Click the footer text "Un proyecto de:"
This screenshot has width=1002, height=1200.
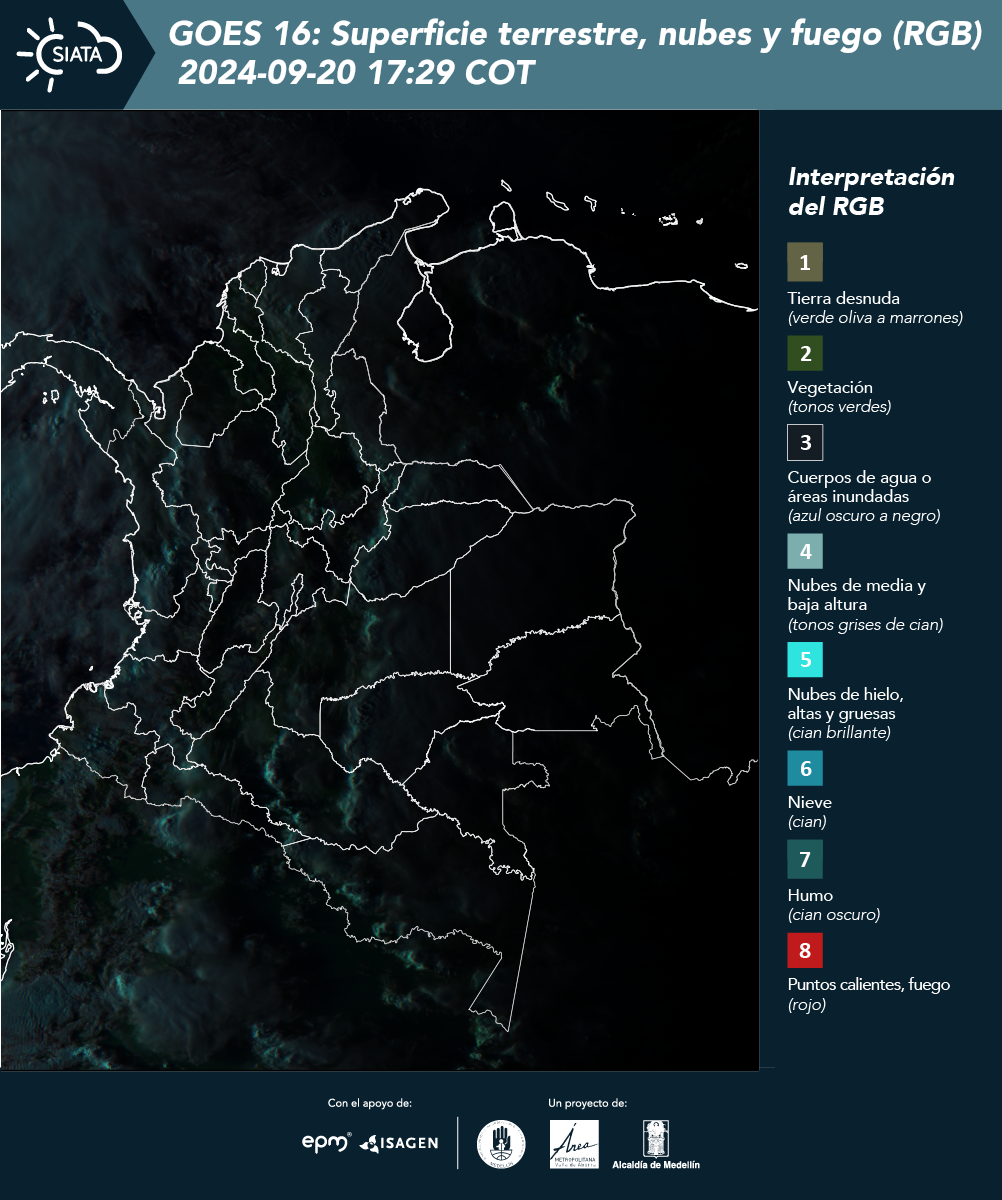coord(588,1103)
